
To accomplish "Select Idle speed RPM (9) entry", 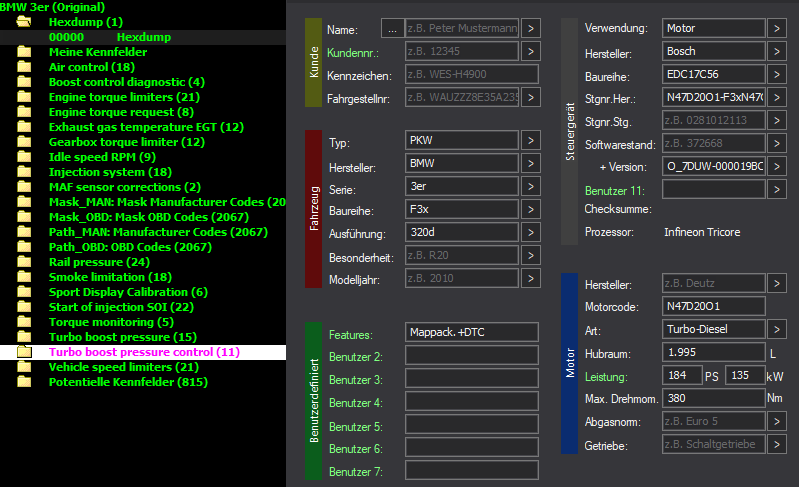I will click(x=102, y=157).
